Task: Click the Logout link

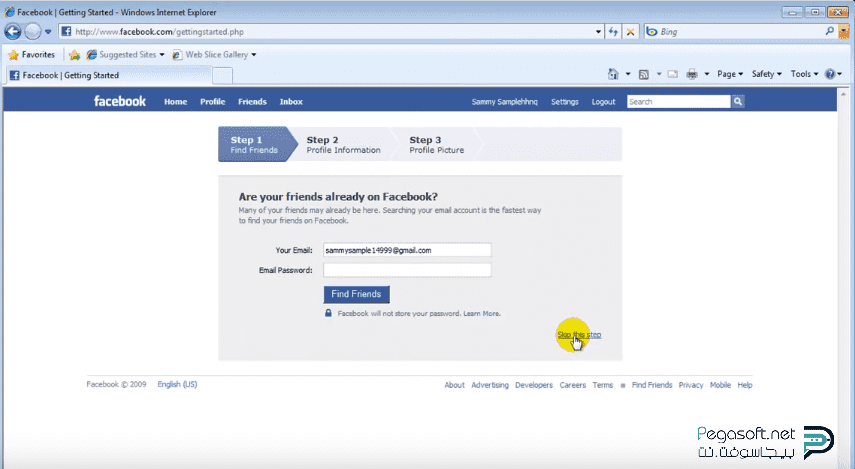Action: coord(603,101)
